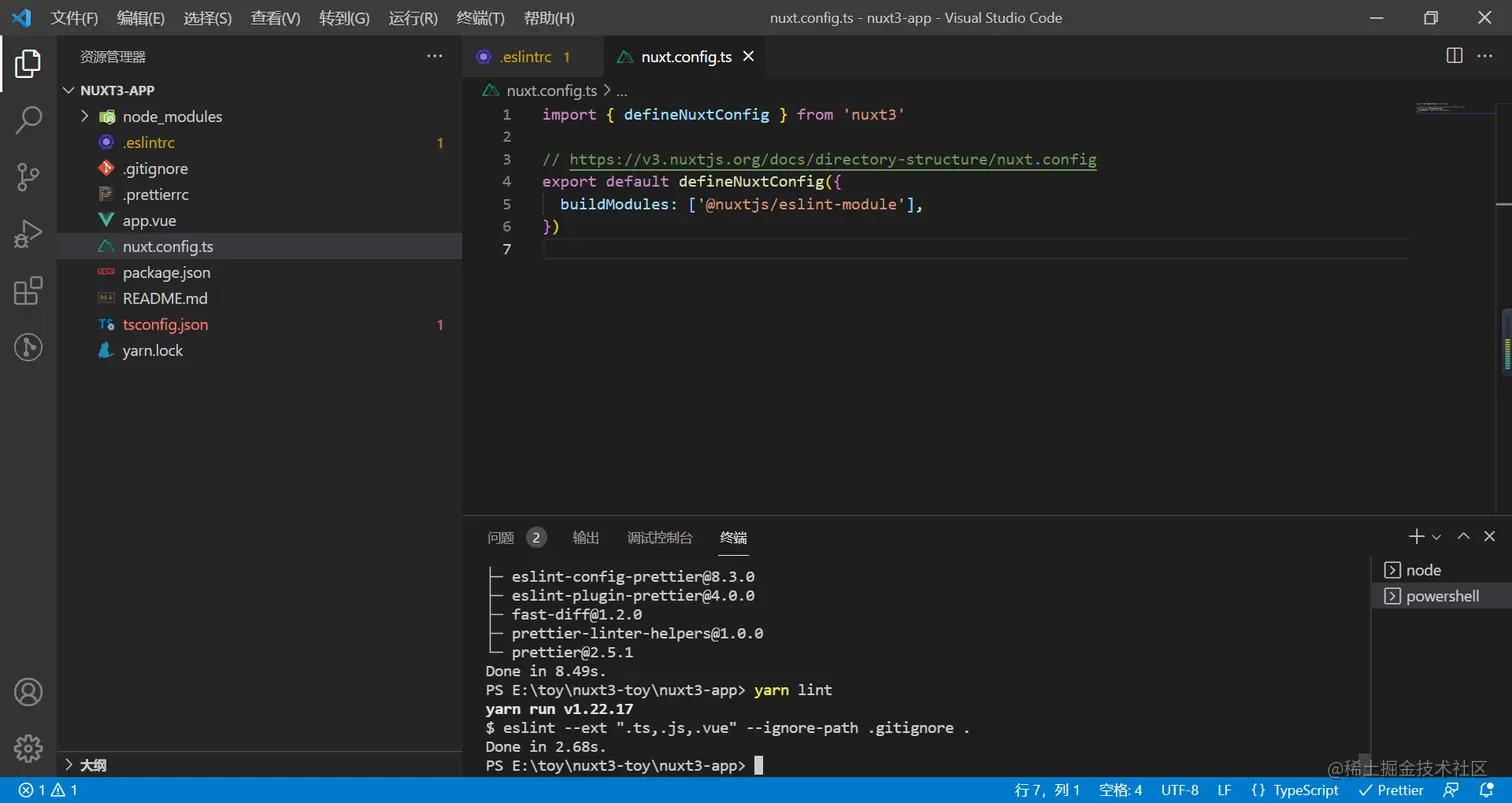Open the 终端(T) menu
Viewport: 1512px width, 803px height.
[480, 18]
